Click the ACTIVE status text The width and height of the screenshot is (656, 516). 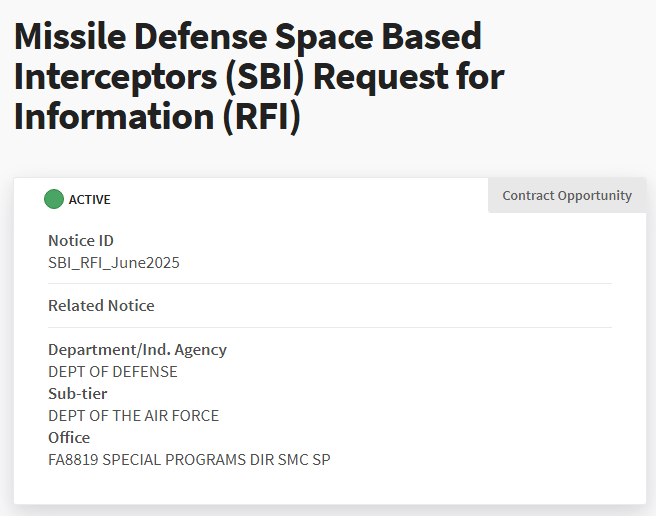90,200
